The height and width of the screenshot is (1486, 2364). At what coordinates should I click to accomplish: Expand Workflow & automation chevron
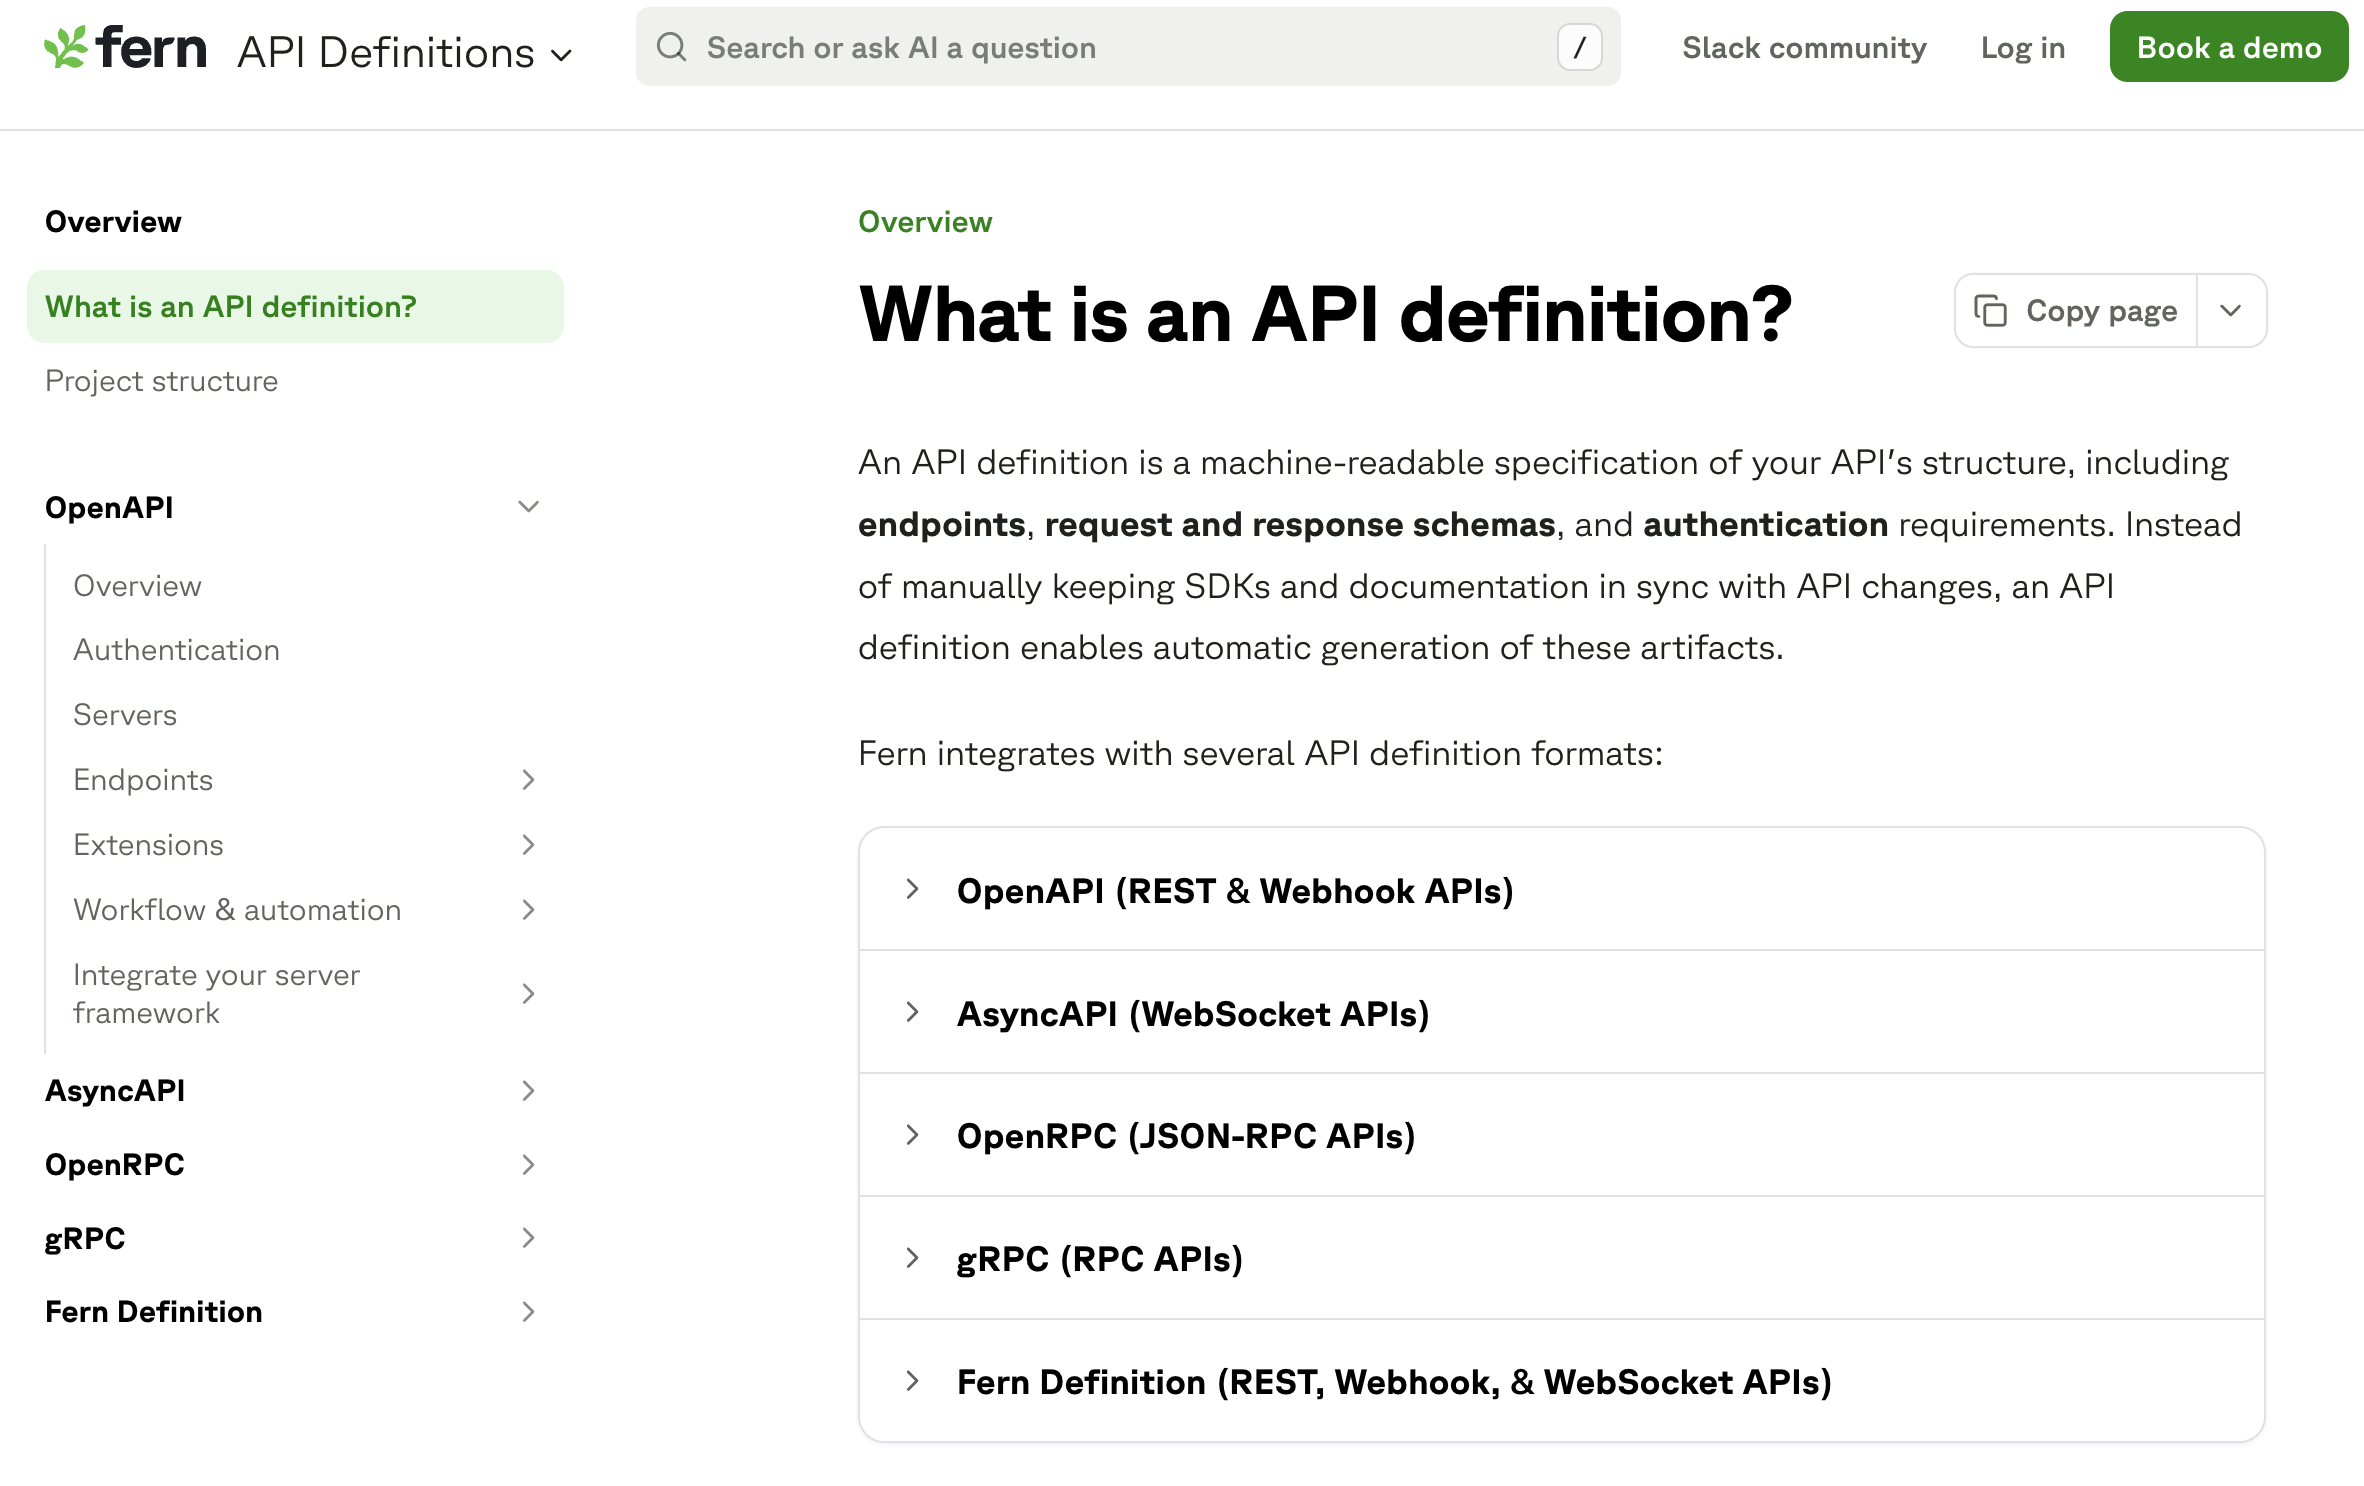pyautogui.click(x=528, y=910)
